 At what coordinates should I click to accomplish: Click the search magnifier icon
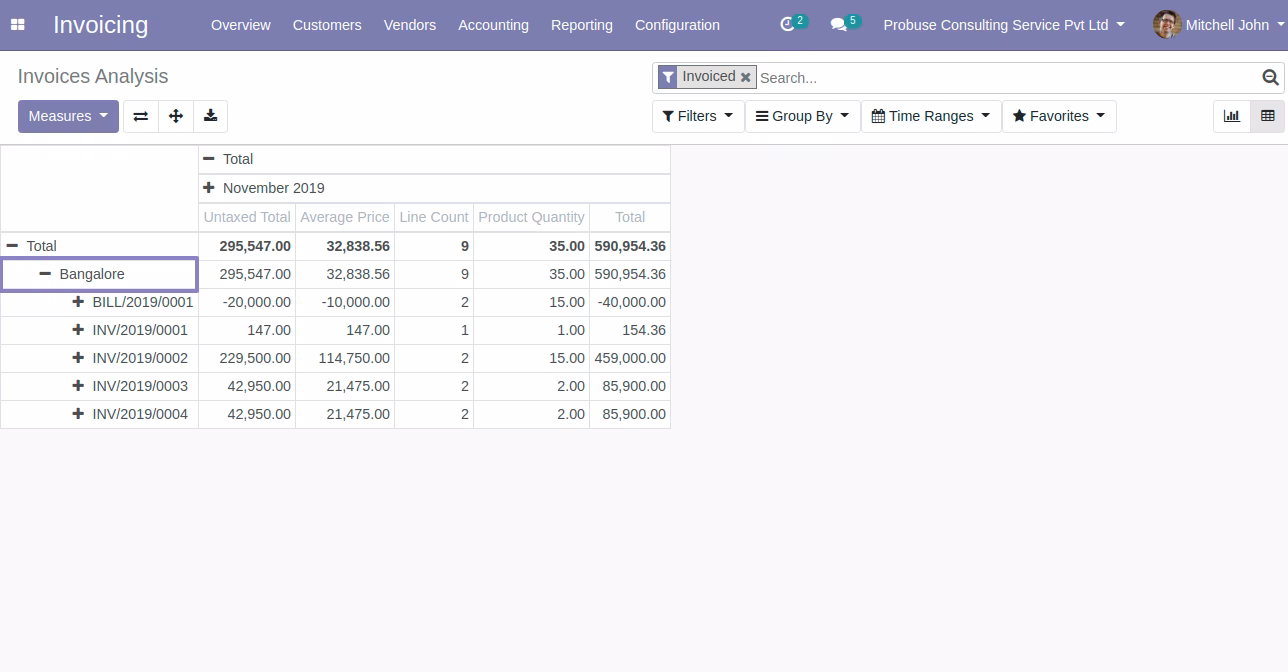point(1270,77)
